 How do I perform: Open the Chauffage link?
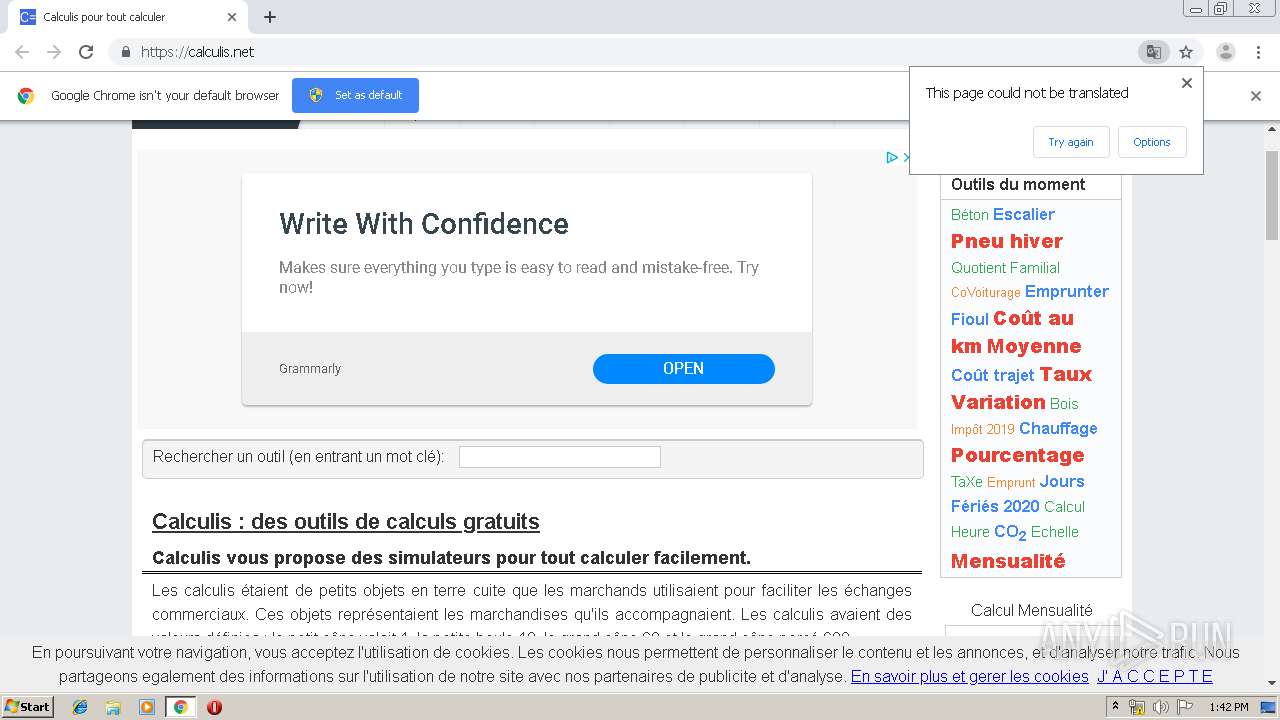[x=1058, y=428]
